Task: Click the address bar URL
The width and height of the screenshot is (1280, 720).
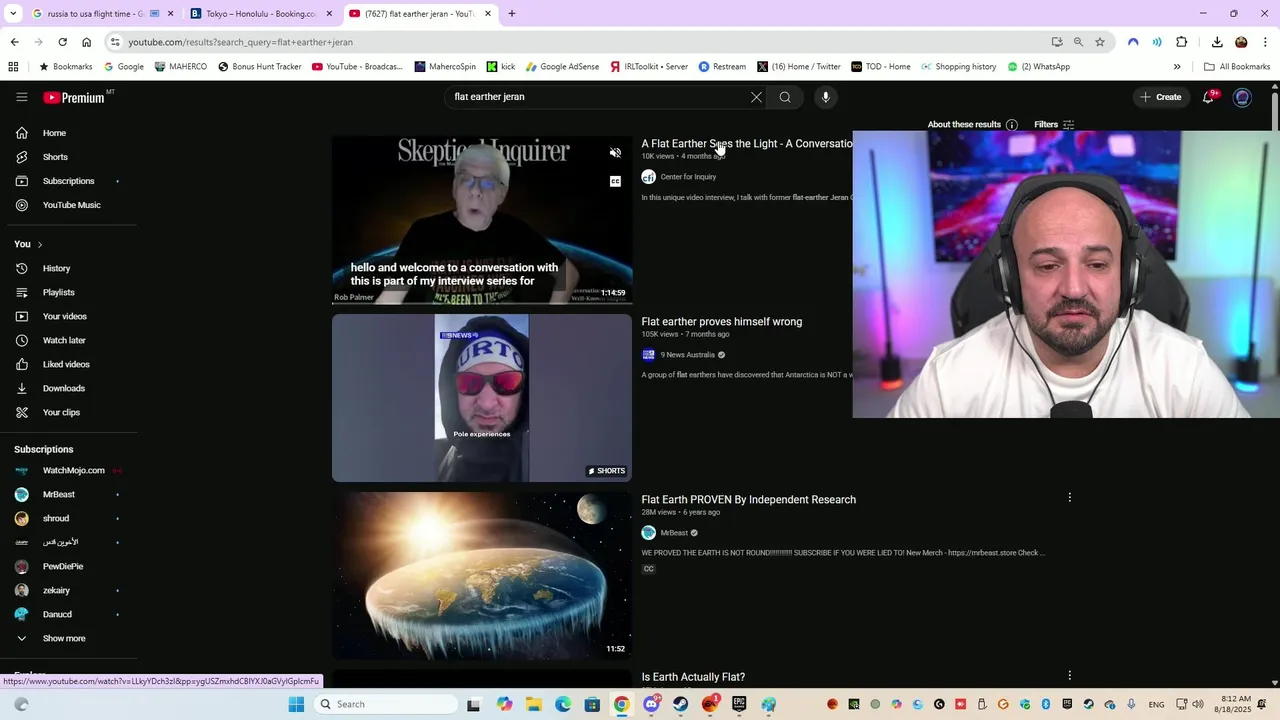Action: click(240, 42)
